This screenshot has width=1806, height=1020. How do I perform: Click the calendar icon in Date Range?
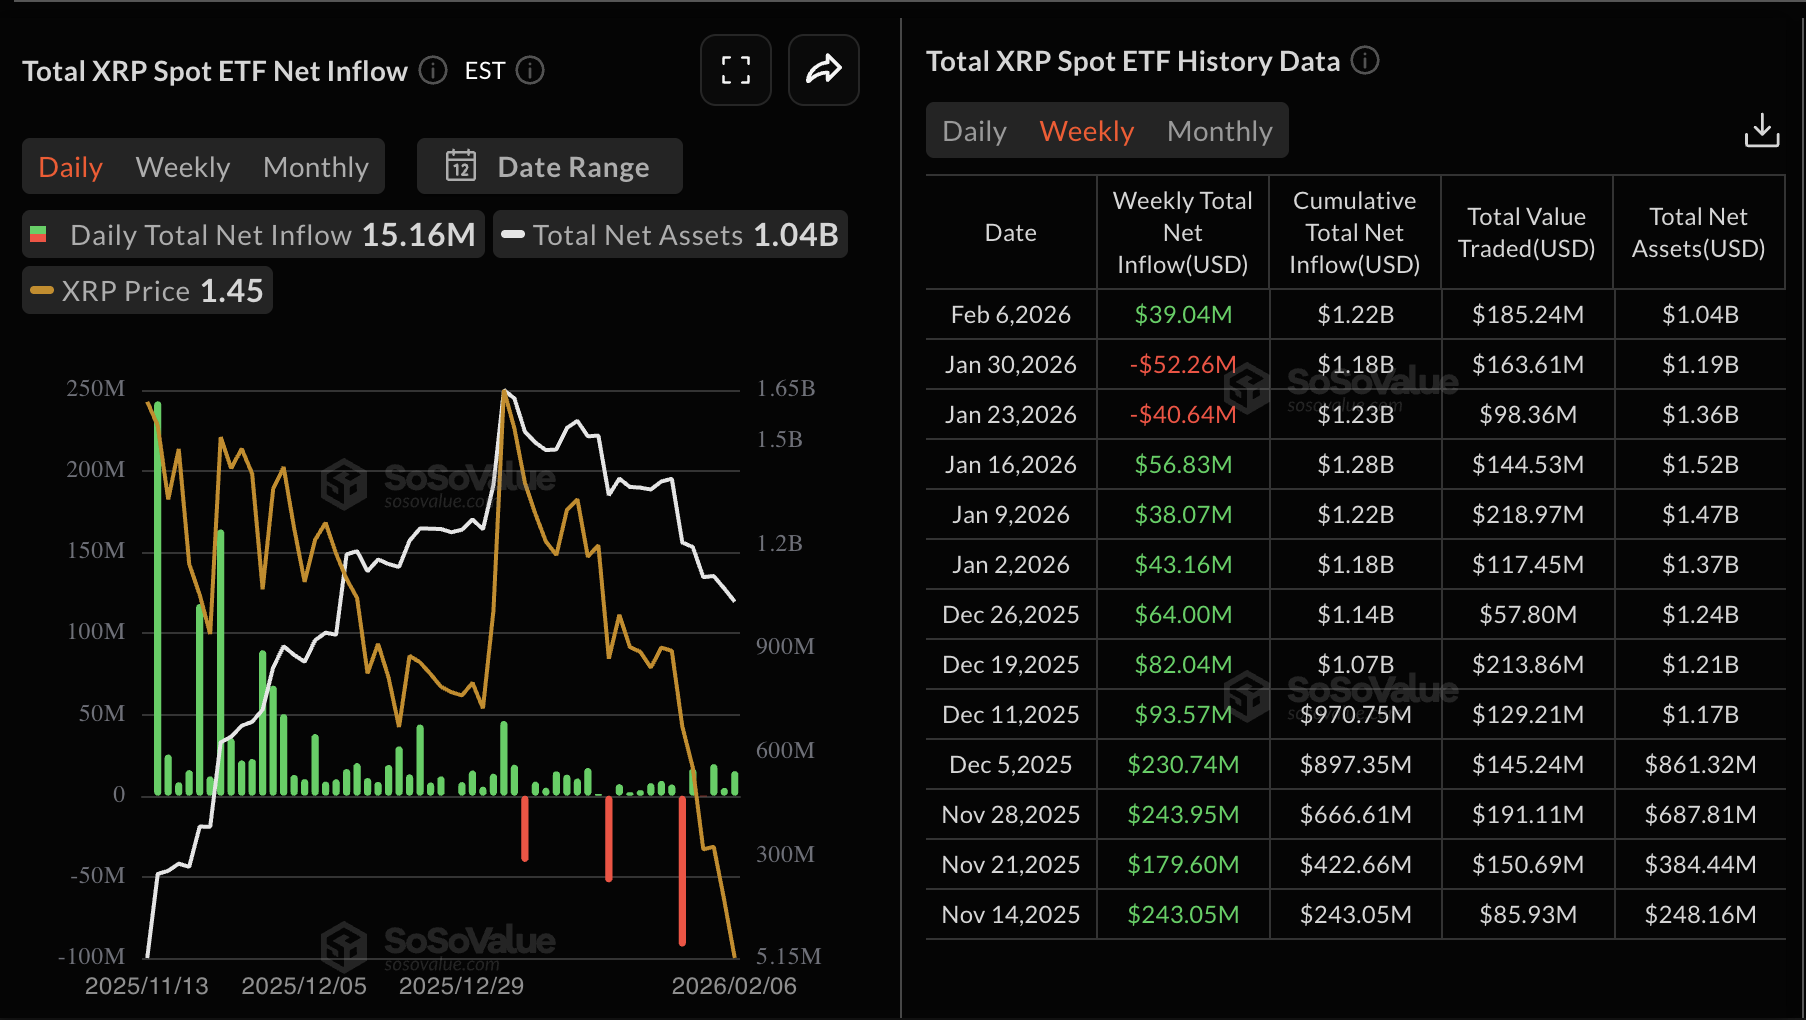(461, 166)
